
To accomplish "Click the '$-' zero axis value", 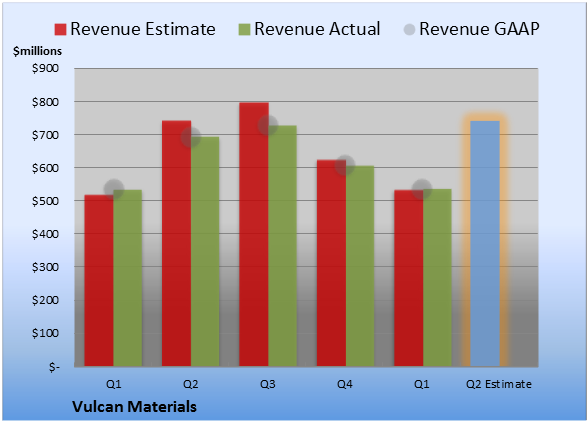I will pyautogui.click(x=54, y=366).
